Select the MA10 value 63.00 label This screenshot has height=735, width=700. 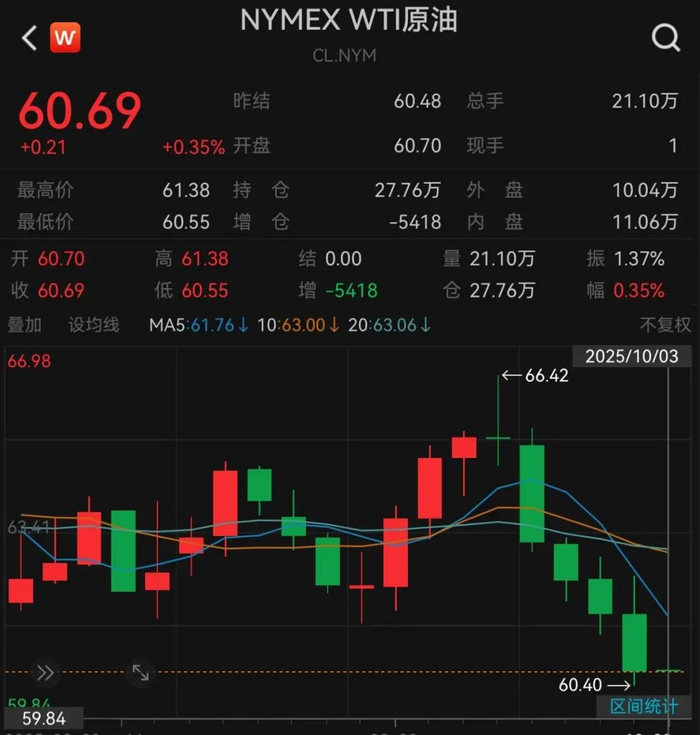(298, 325)
